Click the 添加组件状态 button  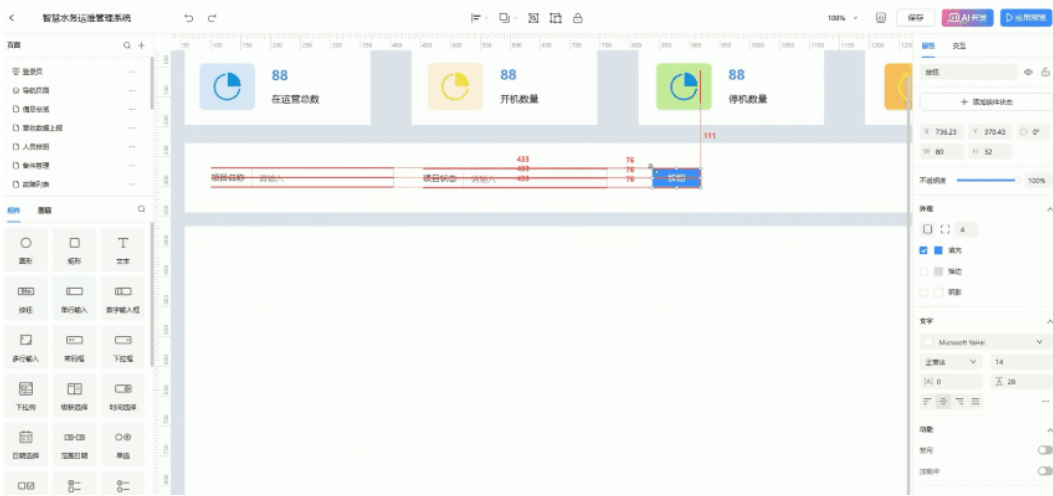pos(985,102)
